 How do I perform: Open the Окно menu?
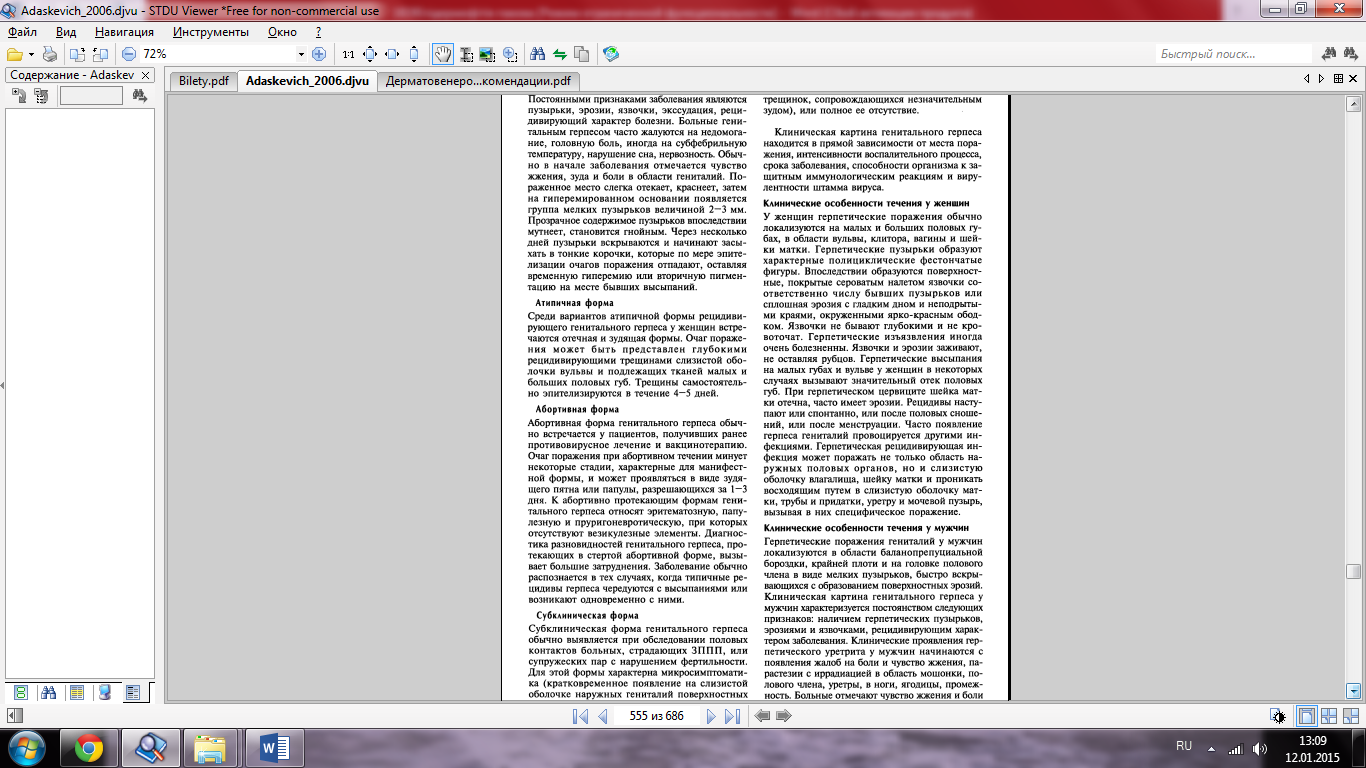pos(283,32)
